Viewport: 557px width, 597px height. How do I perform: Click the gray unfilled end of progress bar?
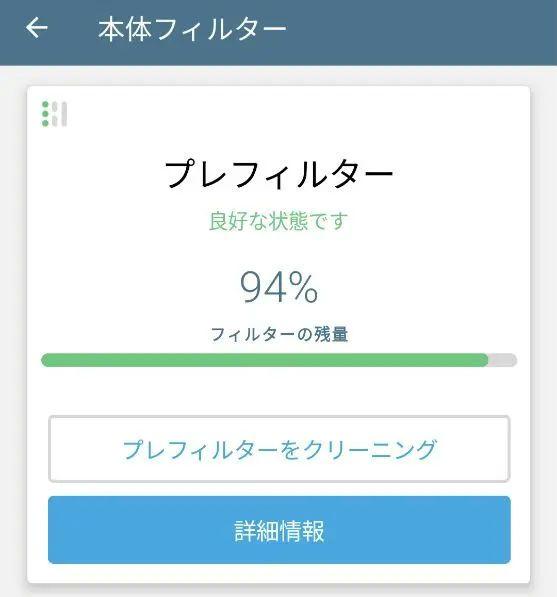click(x=503, y=360)
